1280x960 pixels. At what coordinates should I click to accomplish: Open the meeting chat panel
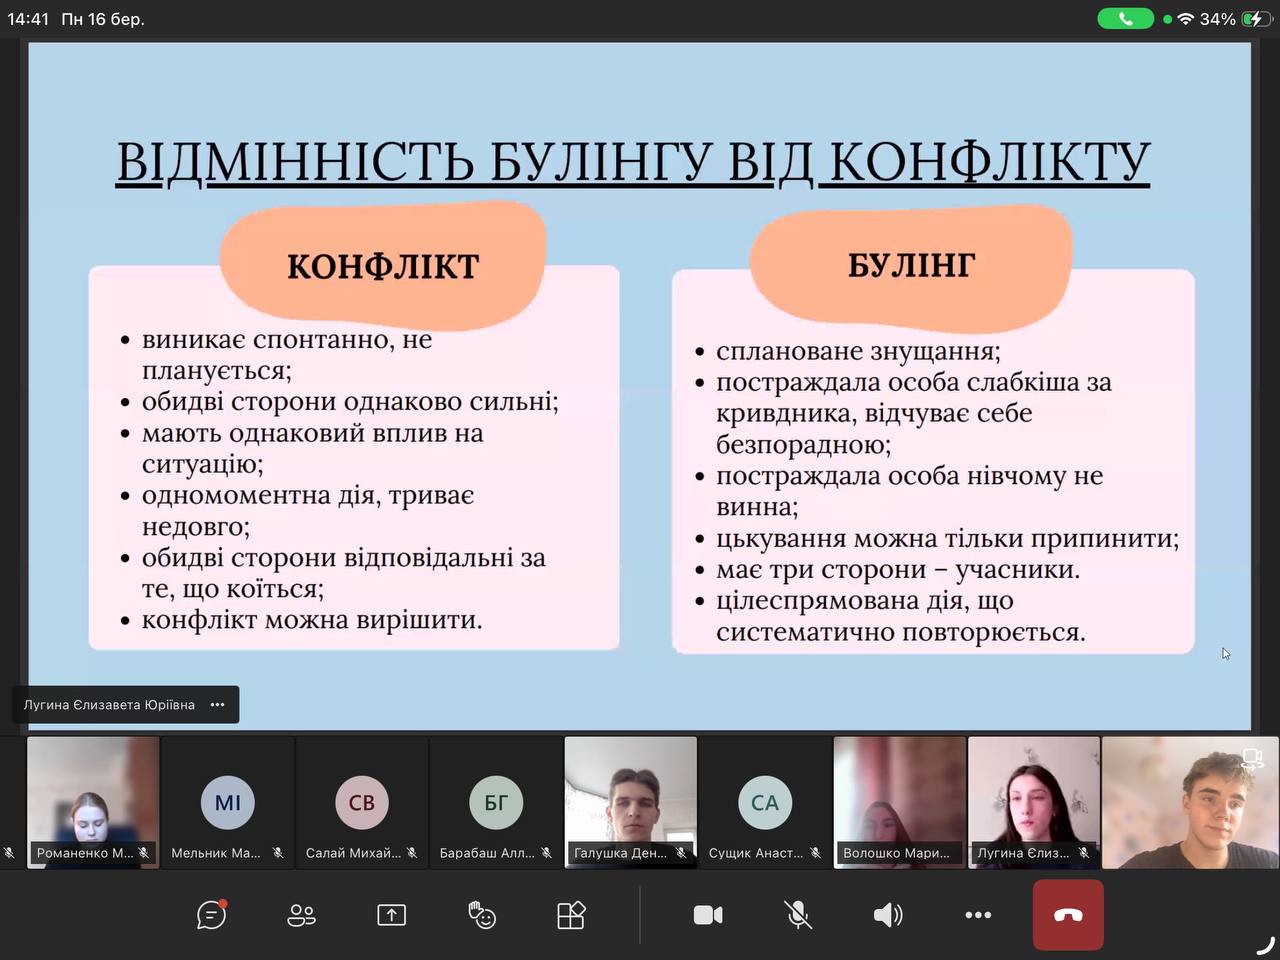pyautogui.click(x=211, y=915)
